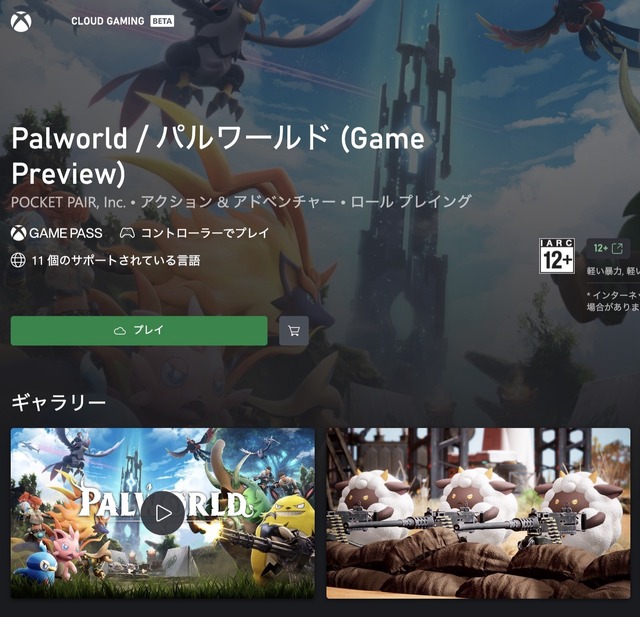Viewport: 640px width, 617px height.
Task: Start the game with the green プレイ button
Action: coord(139,331)
